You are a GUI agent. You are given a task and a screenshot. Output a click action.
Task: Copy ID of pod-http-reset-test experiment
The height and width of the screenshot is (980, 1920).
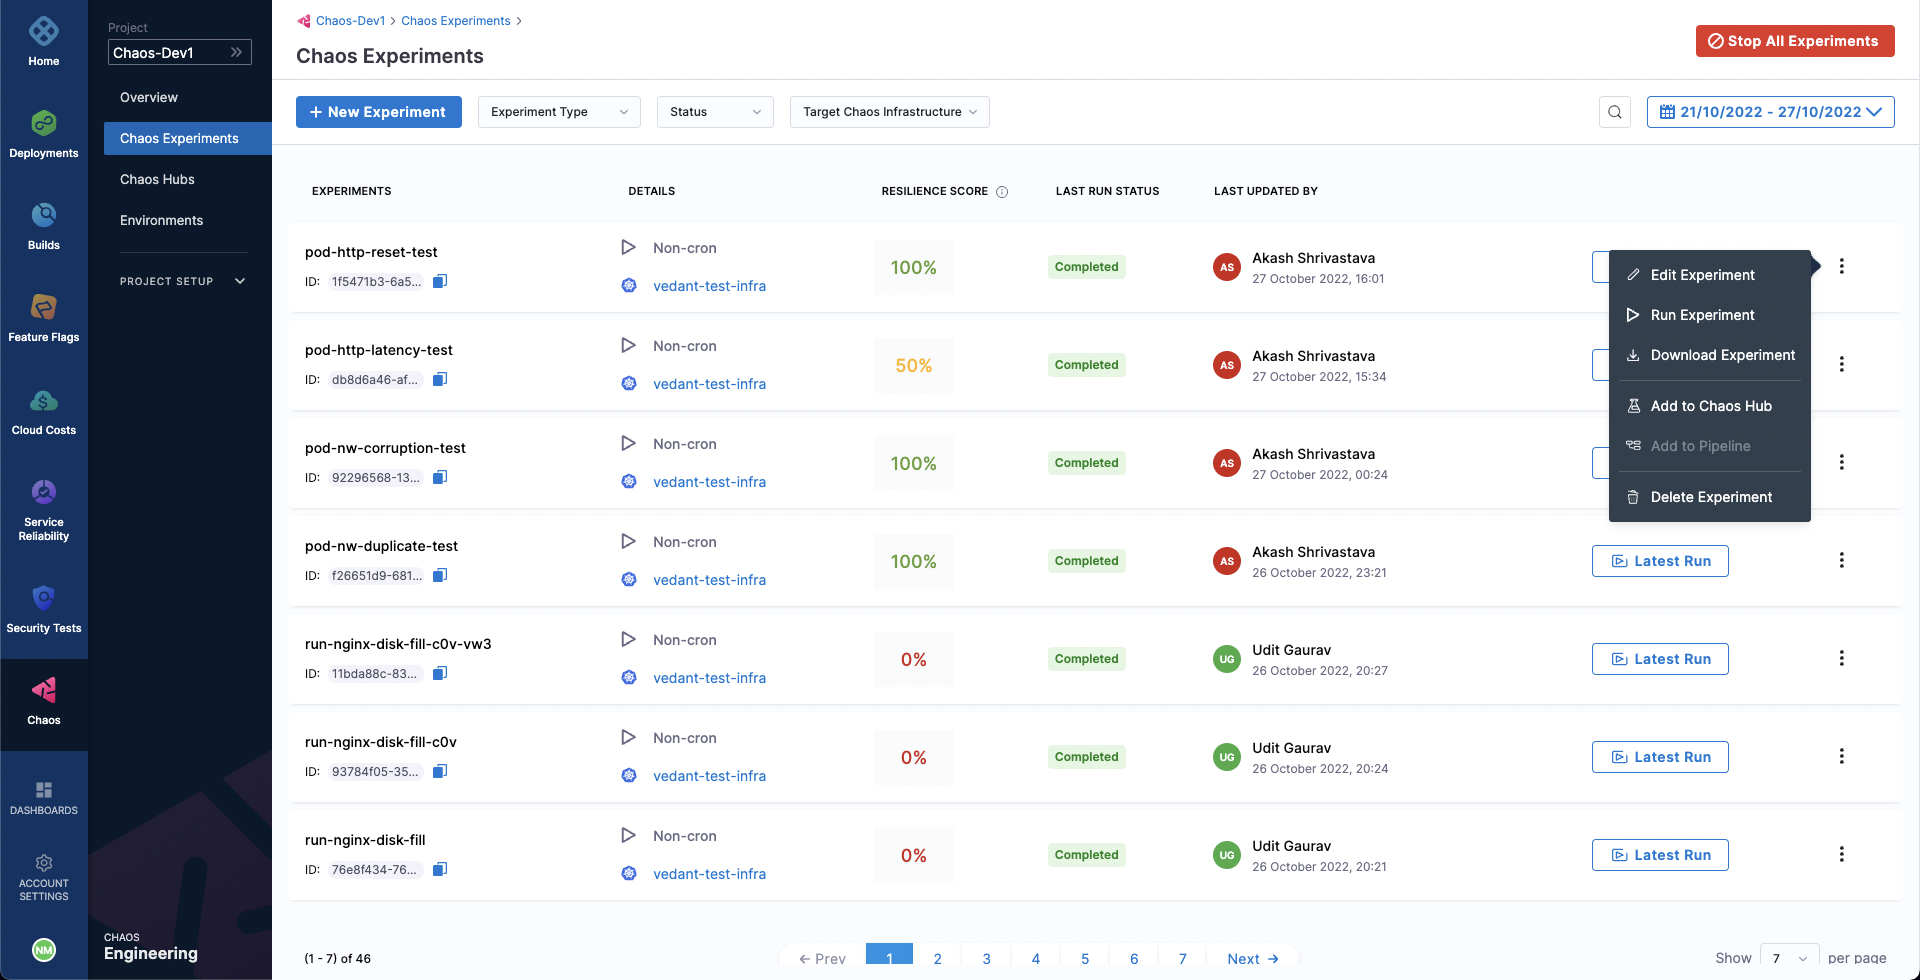pyautogui.click(x=440, y=281)
